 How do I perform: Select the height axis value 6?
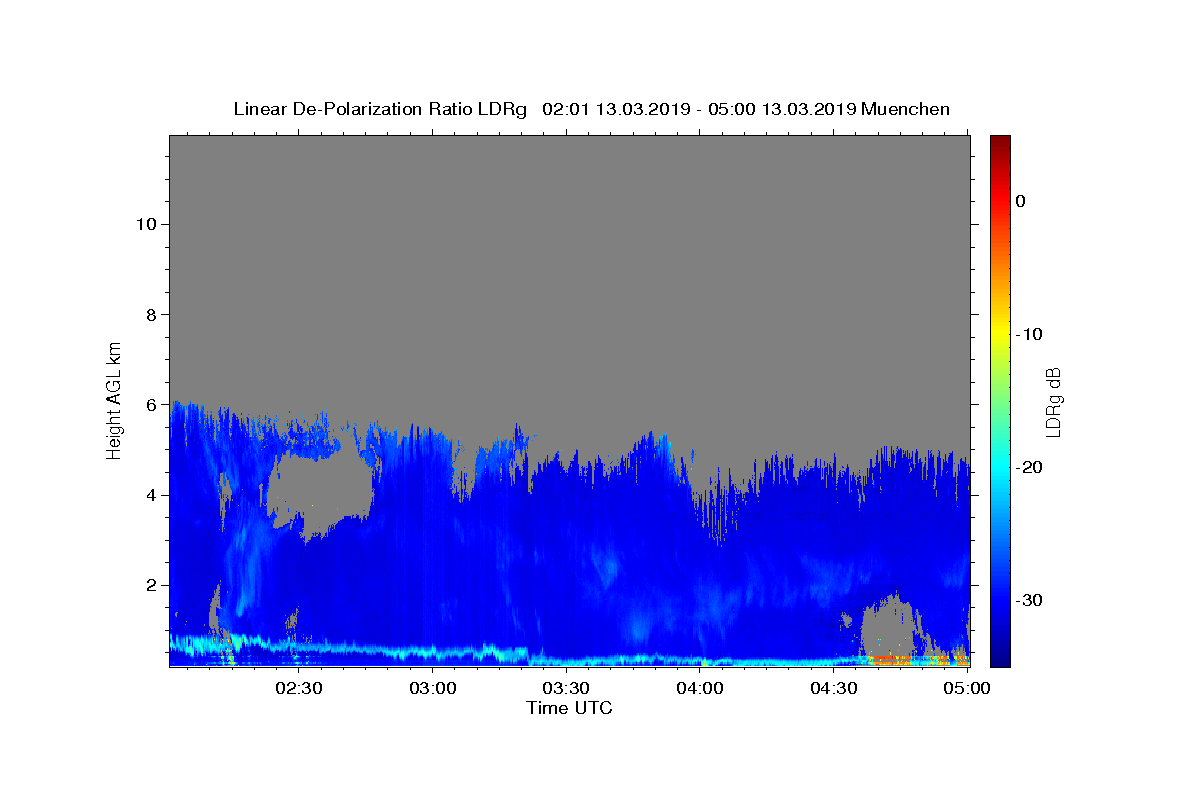click(150, 405)
